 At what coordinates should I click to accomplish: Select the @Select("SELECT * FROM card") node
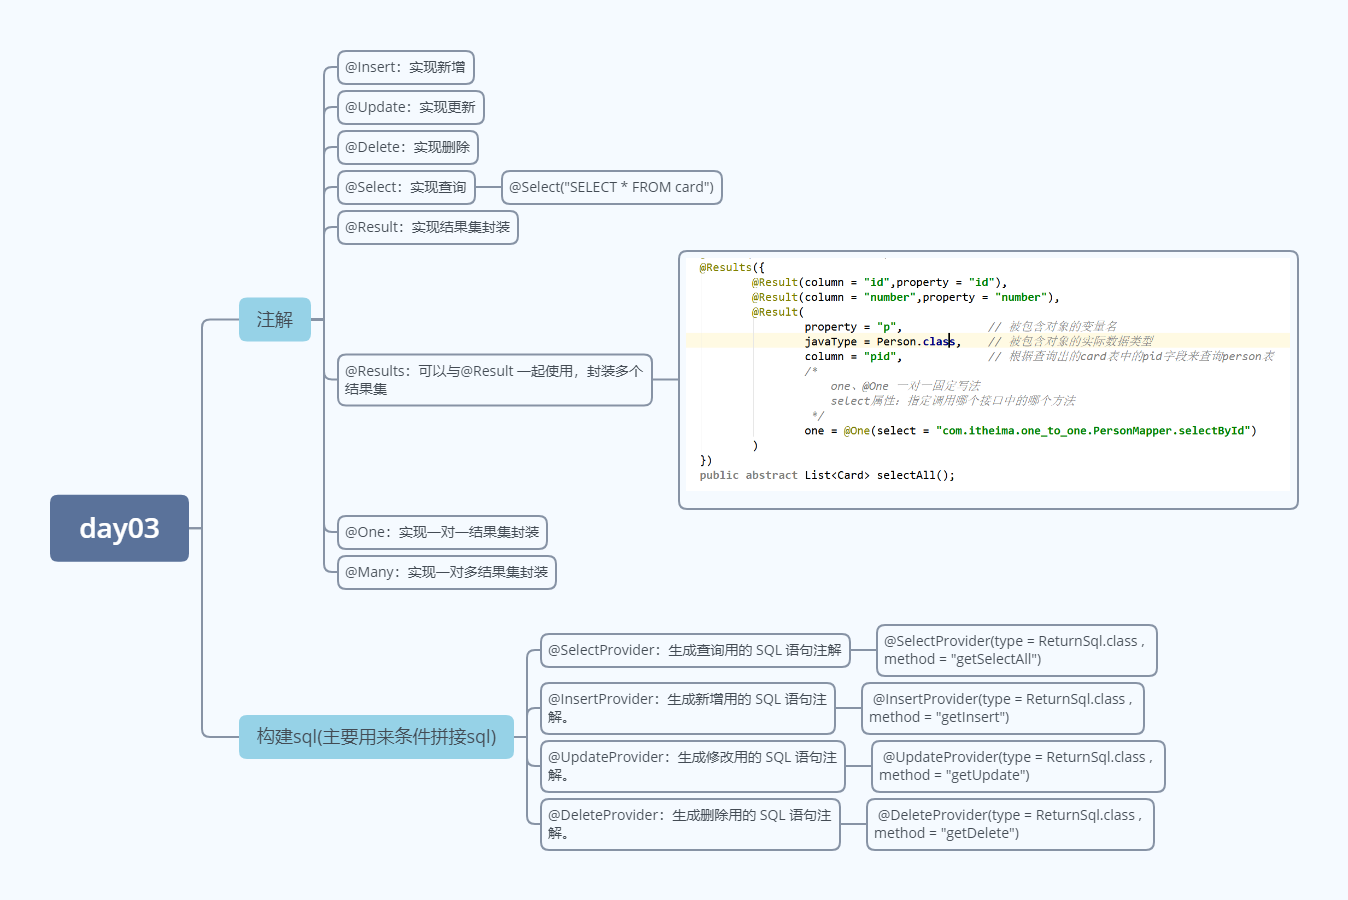(611, 187)
